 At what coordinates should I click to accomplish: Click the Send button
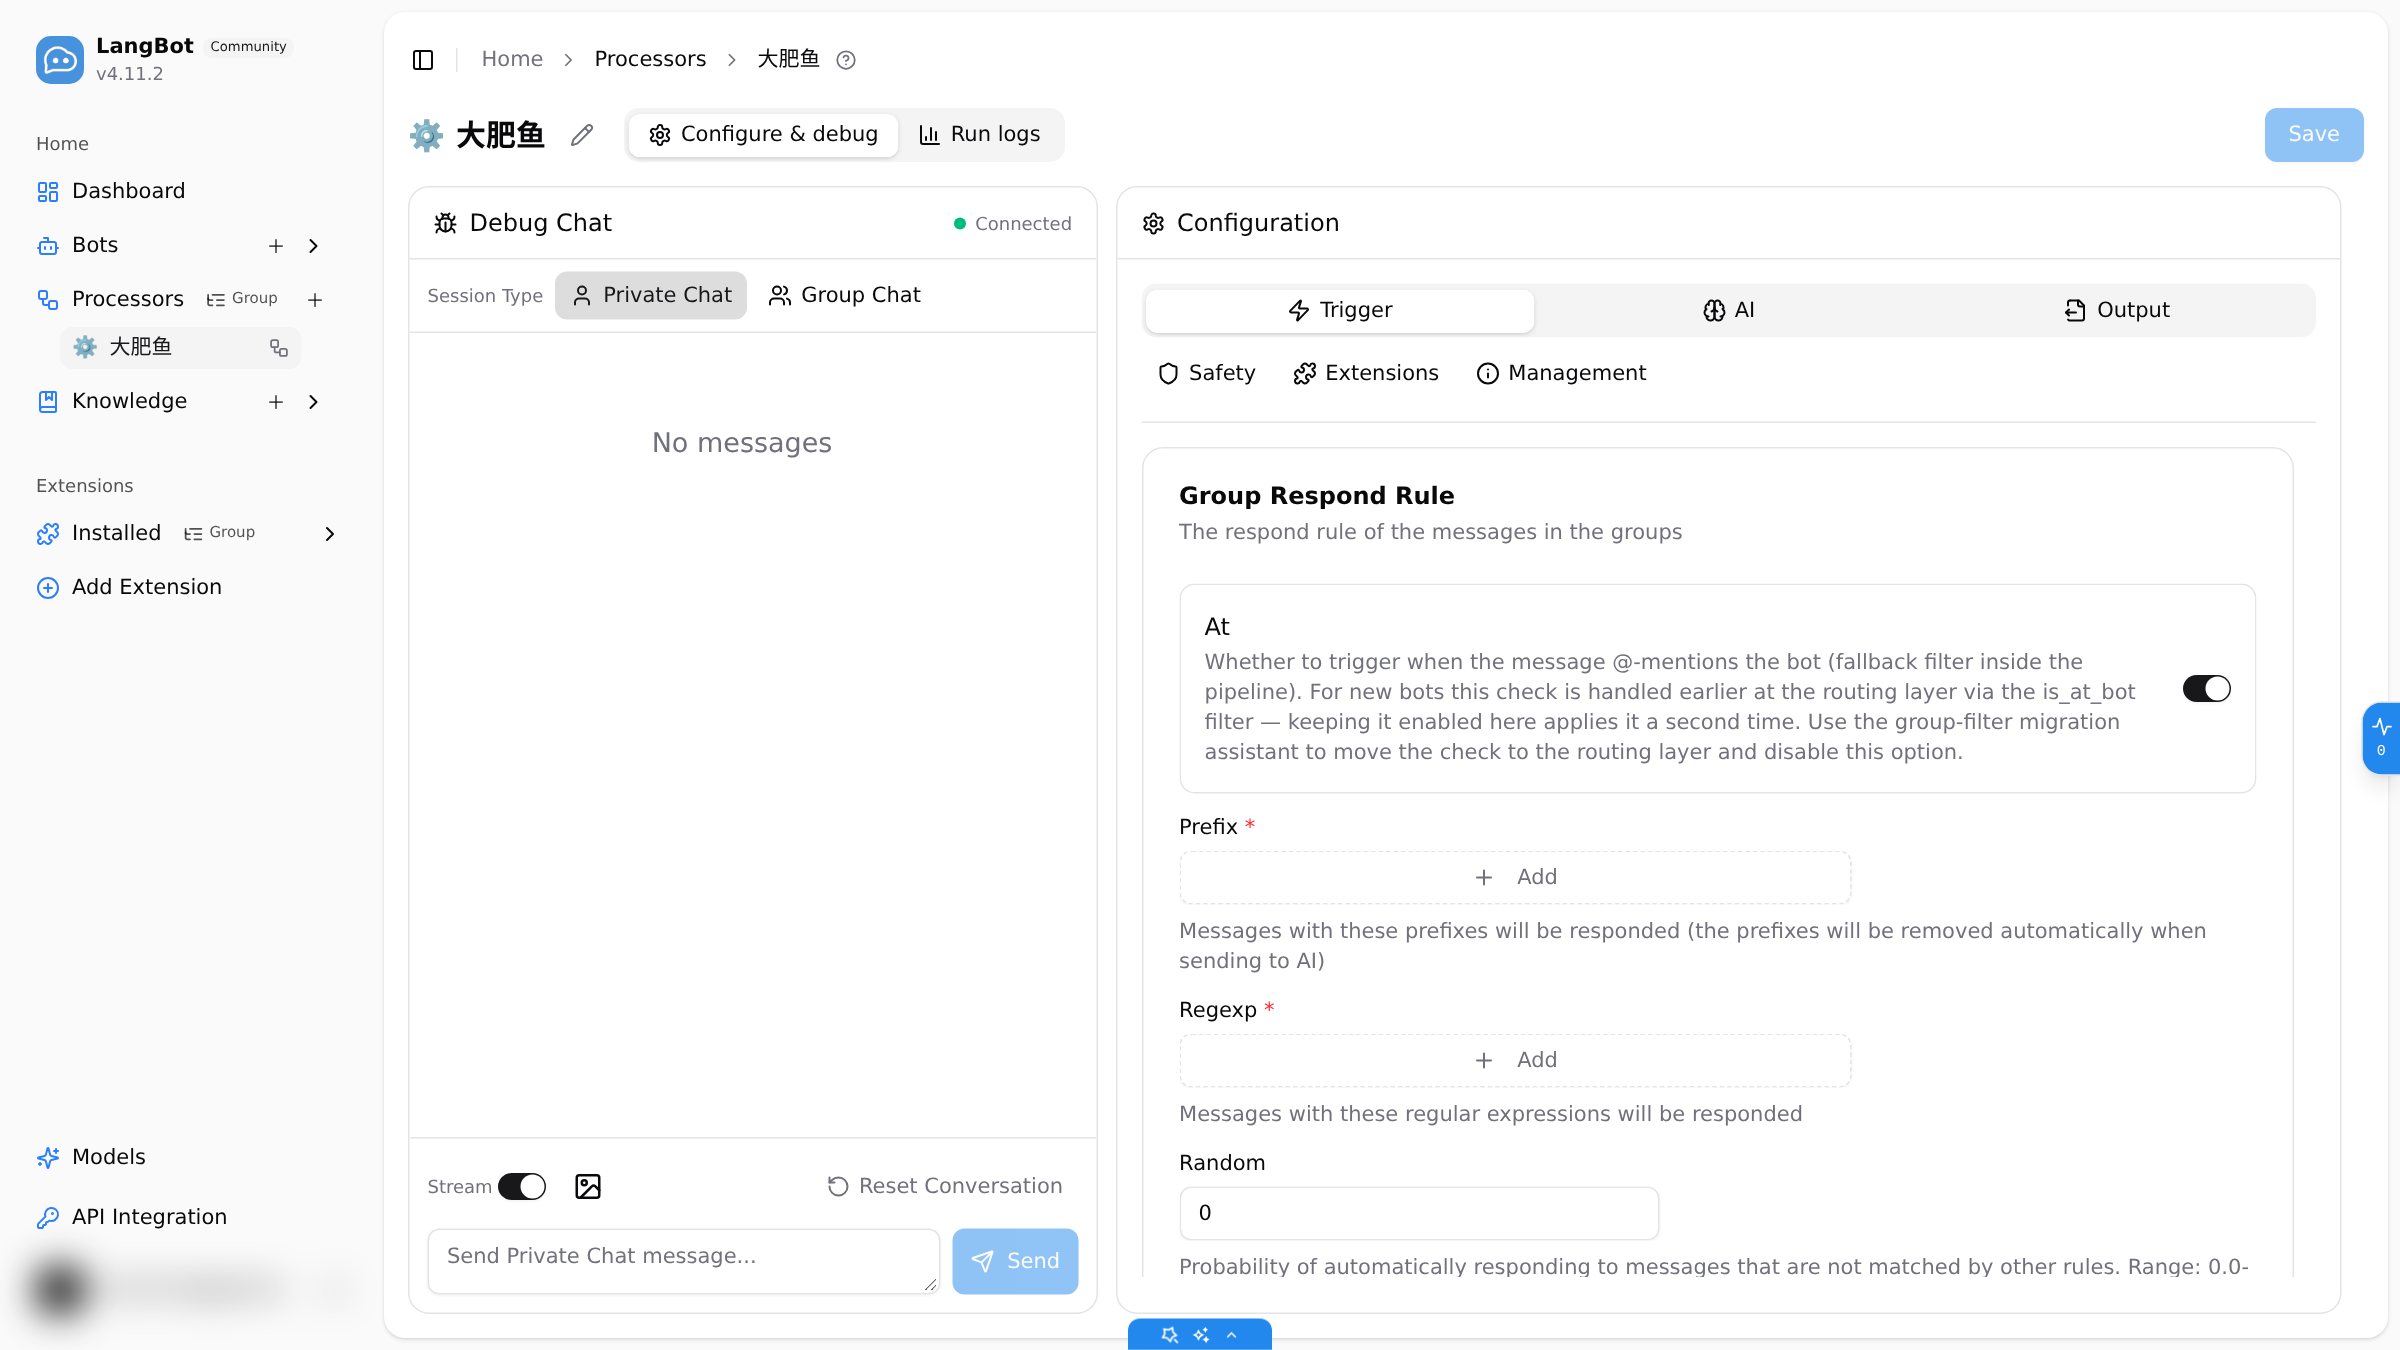[x=1015, y=1262]
